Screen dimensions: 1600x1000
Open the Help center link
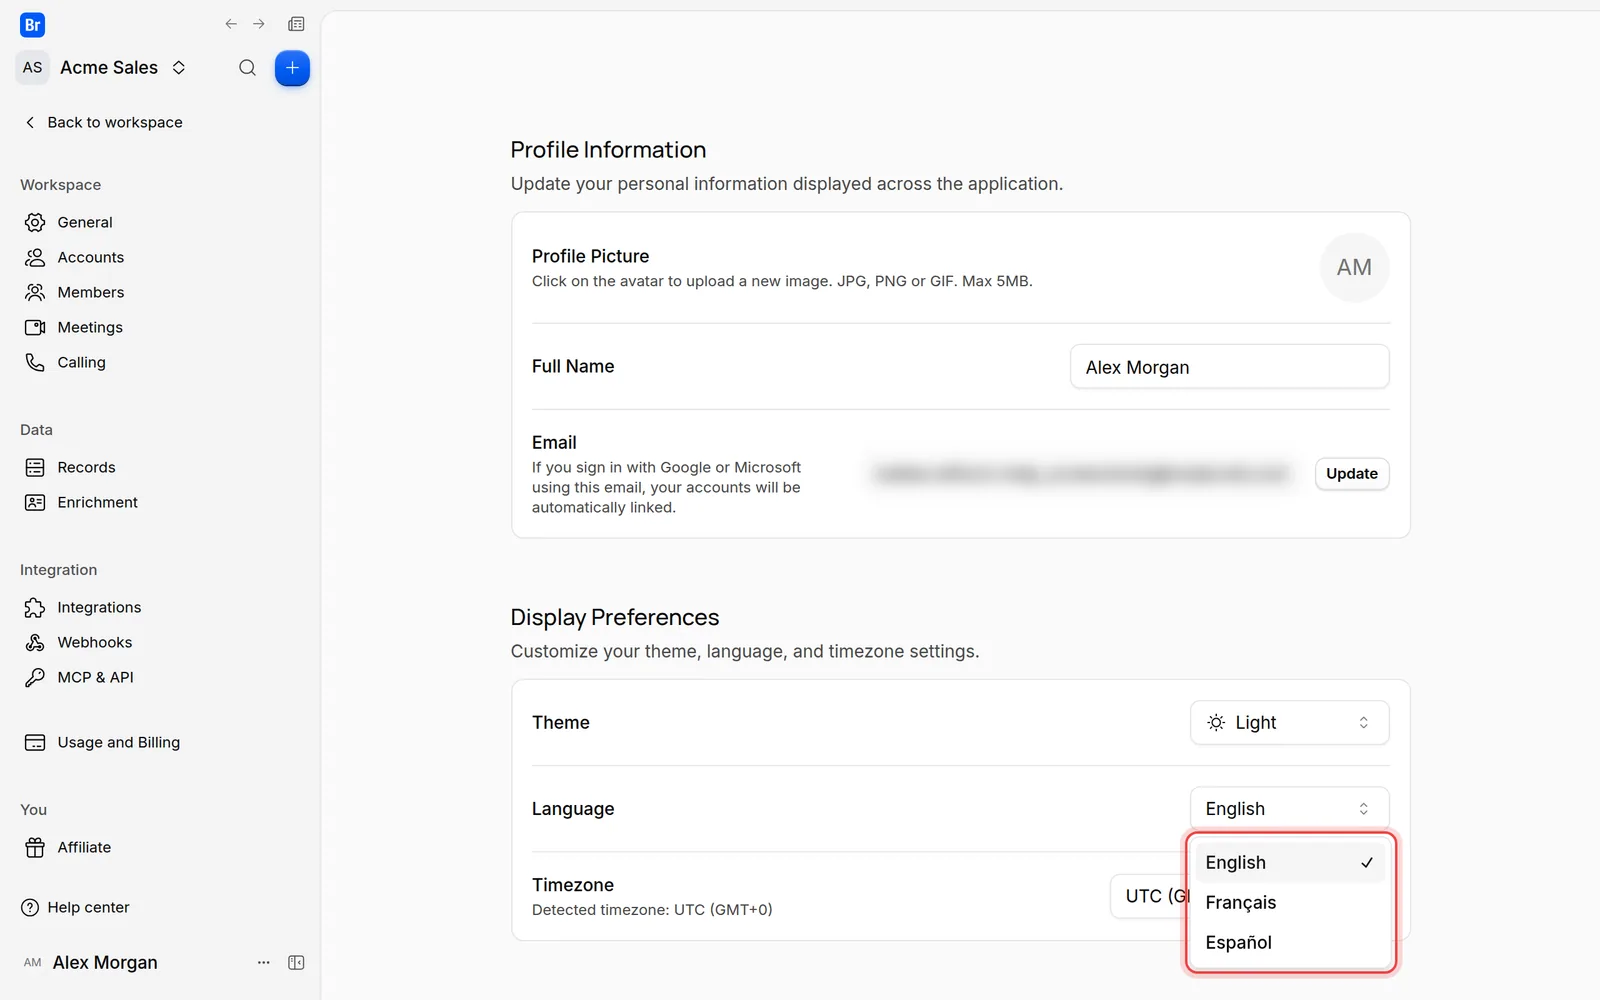pos(76,907)
